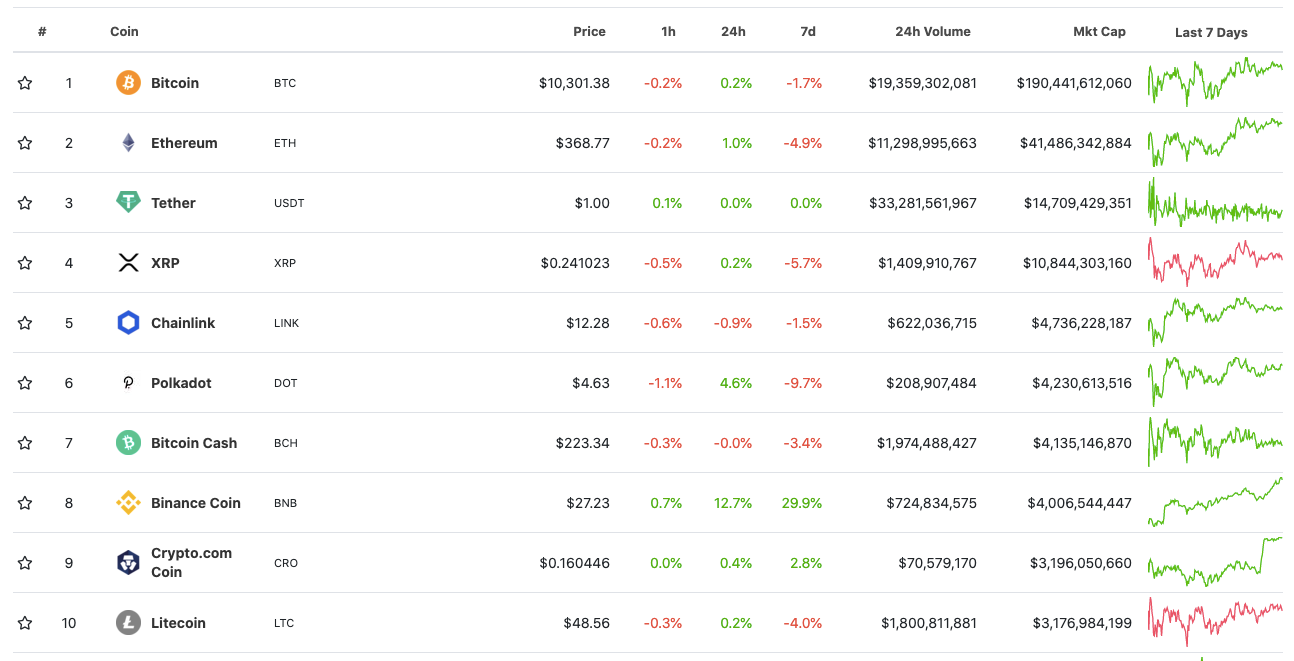Image resolution: width=1294 pixels, height=661 pixels.
Task: Open the Crypto.com Coin page link
Action: click(x=191, y=563)
